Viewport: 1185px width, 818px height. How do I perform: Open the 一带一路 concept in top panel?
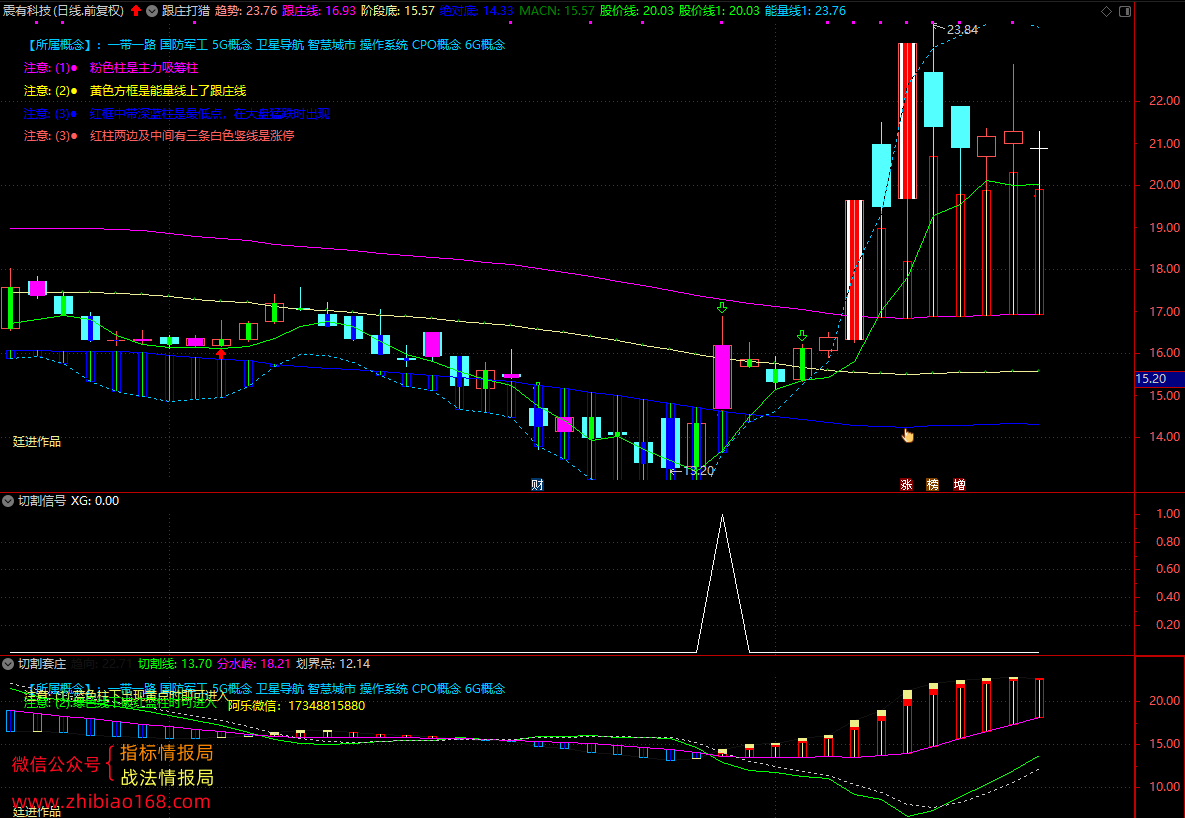(131, 45)
